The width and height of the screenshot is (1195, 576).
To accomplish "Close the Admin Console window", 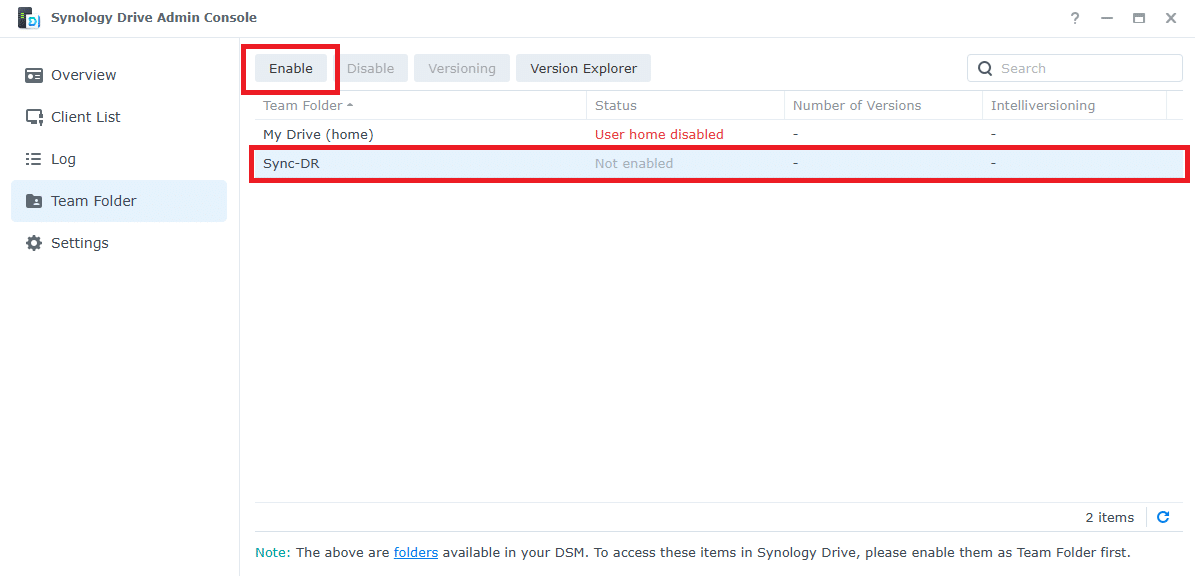I will pyautogui.click(x=1171, y=18).
